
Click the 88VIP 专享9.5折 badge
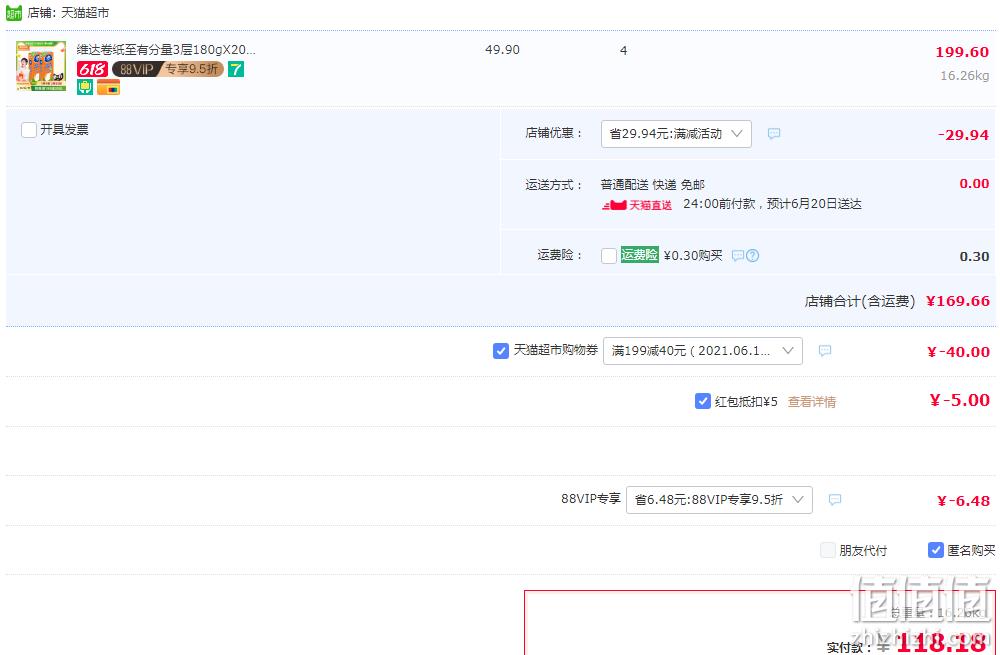pyautogui.click(x=168, y=69)
